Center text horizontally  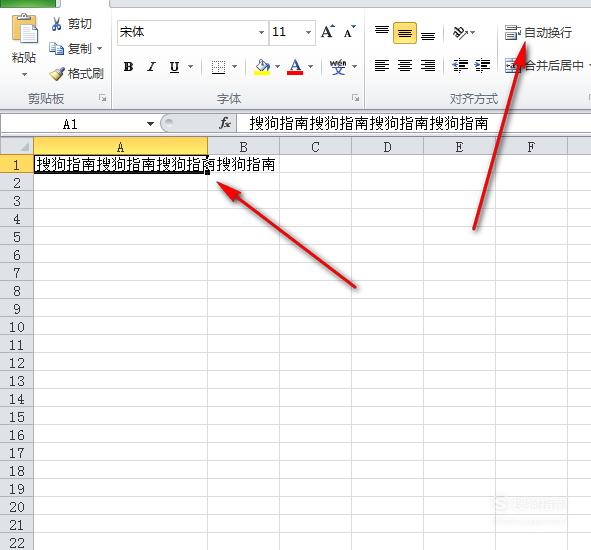[x=405, y=66]
